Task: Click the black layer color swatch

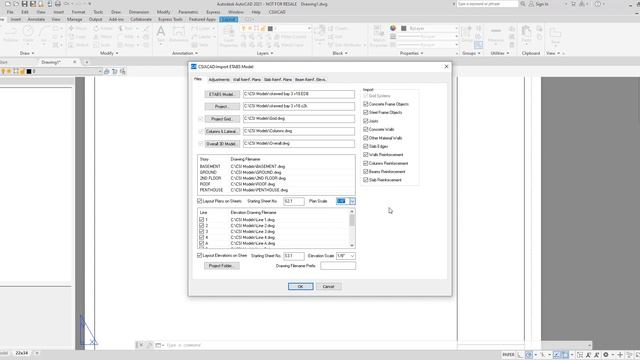Action: click(x=29, y=71)
